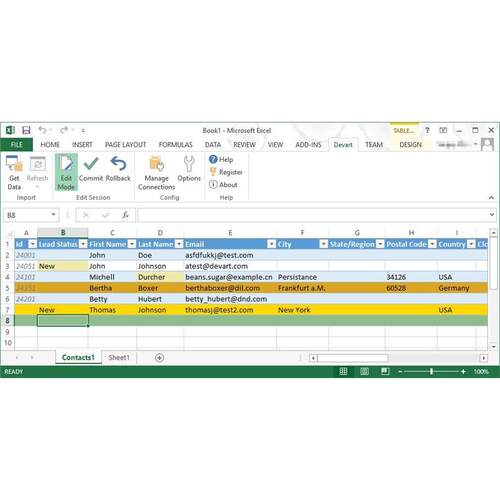Switch to the Sheet1 worksheet tab
Viewport: 500px width, 500px height.
click(119, 358)
